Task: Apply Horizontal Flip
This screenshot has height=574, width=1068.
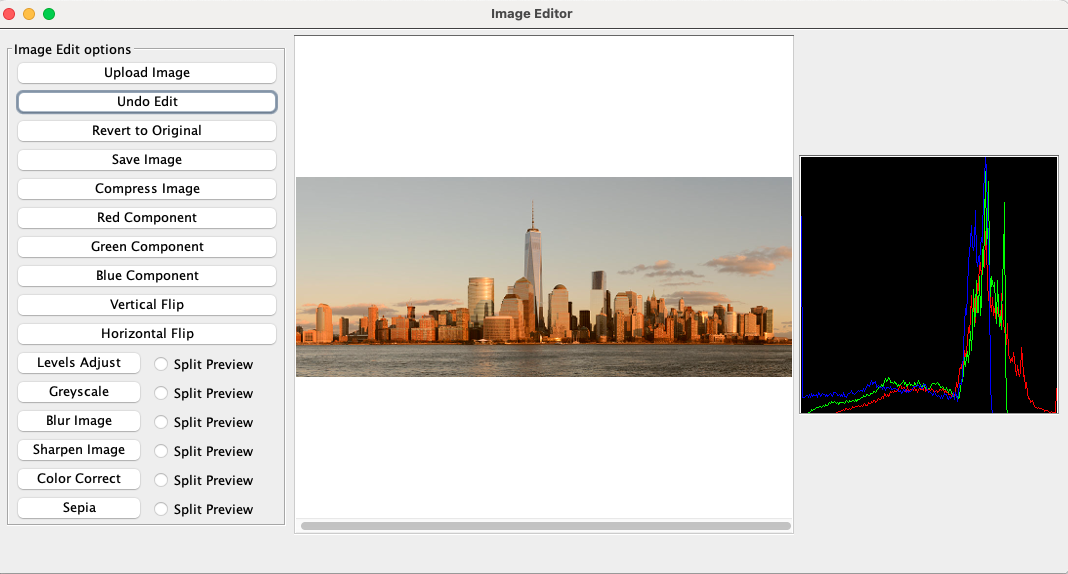Action: (146, 334)
